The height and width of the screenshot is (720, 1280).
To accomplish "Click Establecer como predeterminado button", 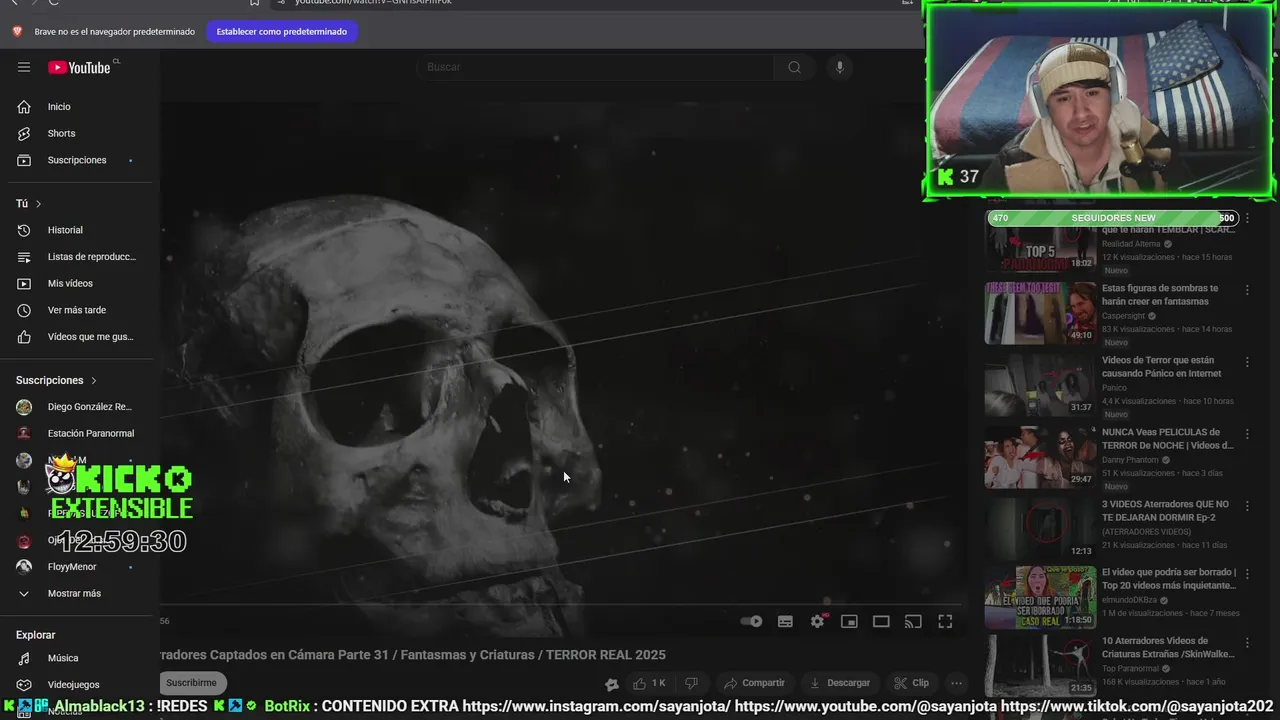I will point(282,32).
